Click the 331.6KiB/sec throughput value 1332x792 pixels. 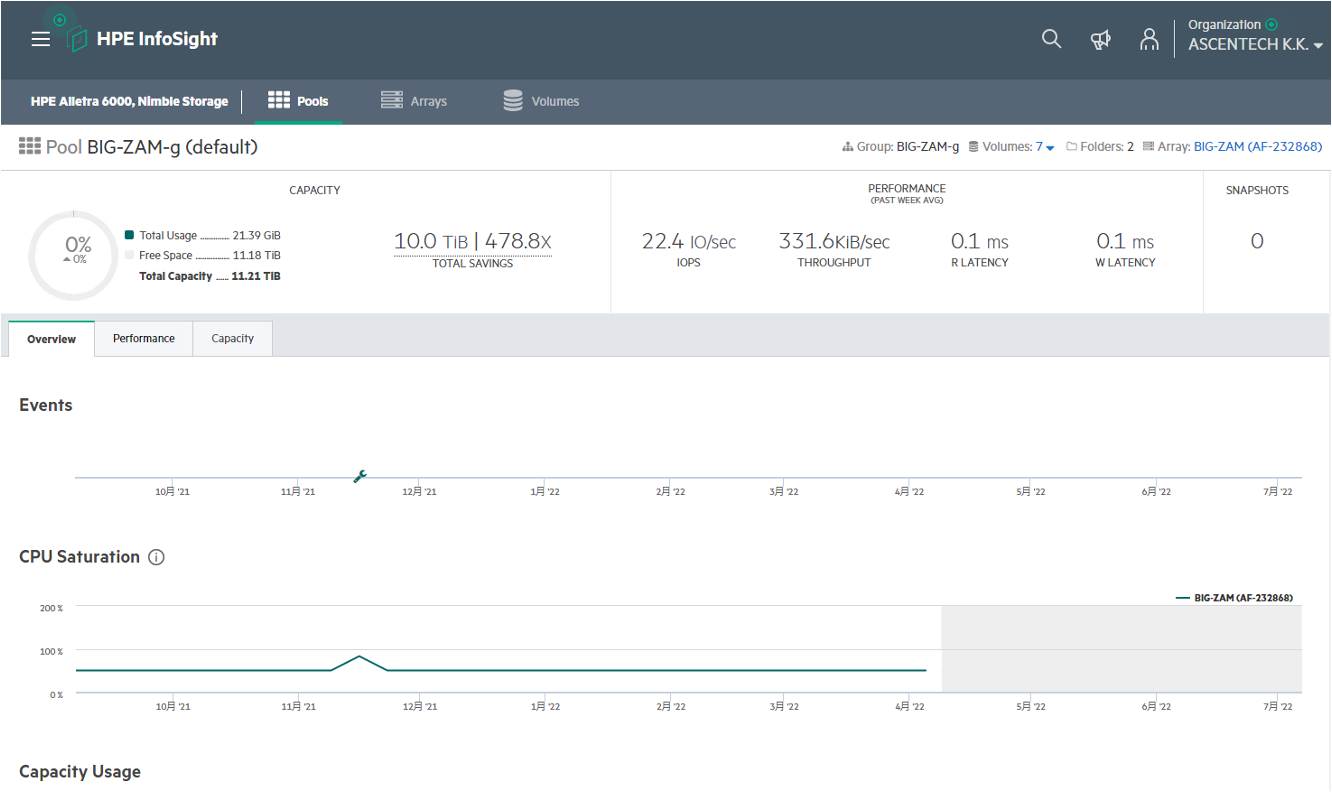[834, 241]
